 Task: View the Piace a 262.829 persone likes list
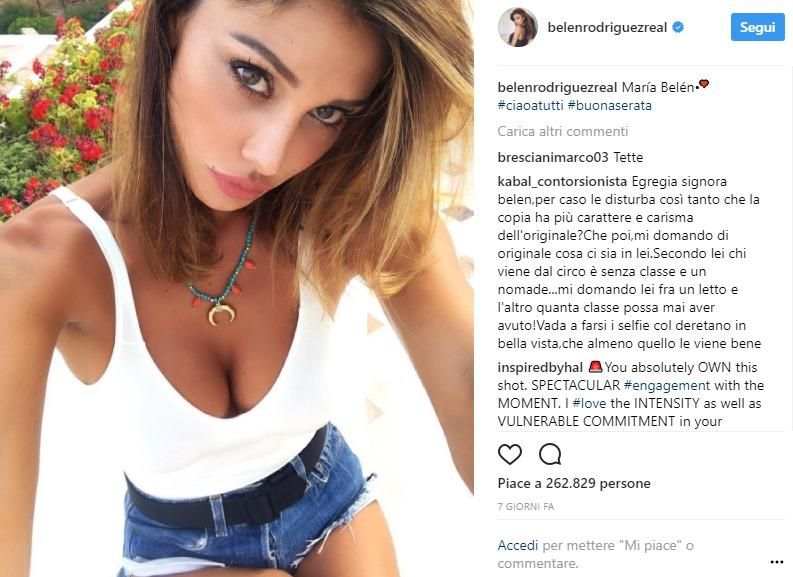574,483
